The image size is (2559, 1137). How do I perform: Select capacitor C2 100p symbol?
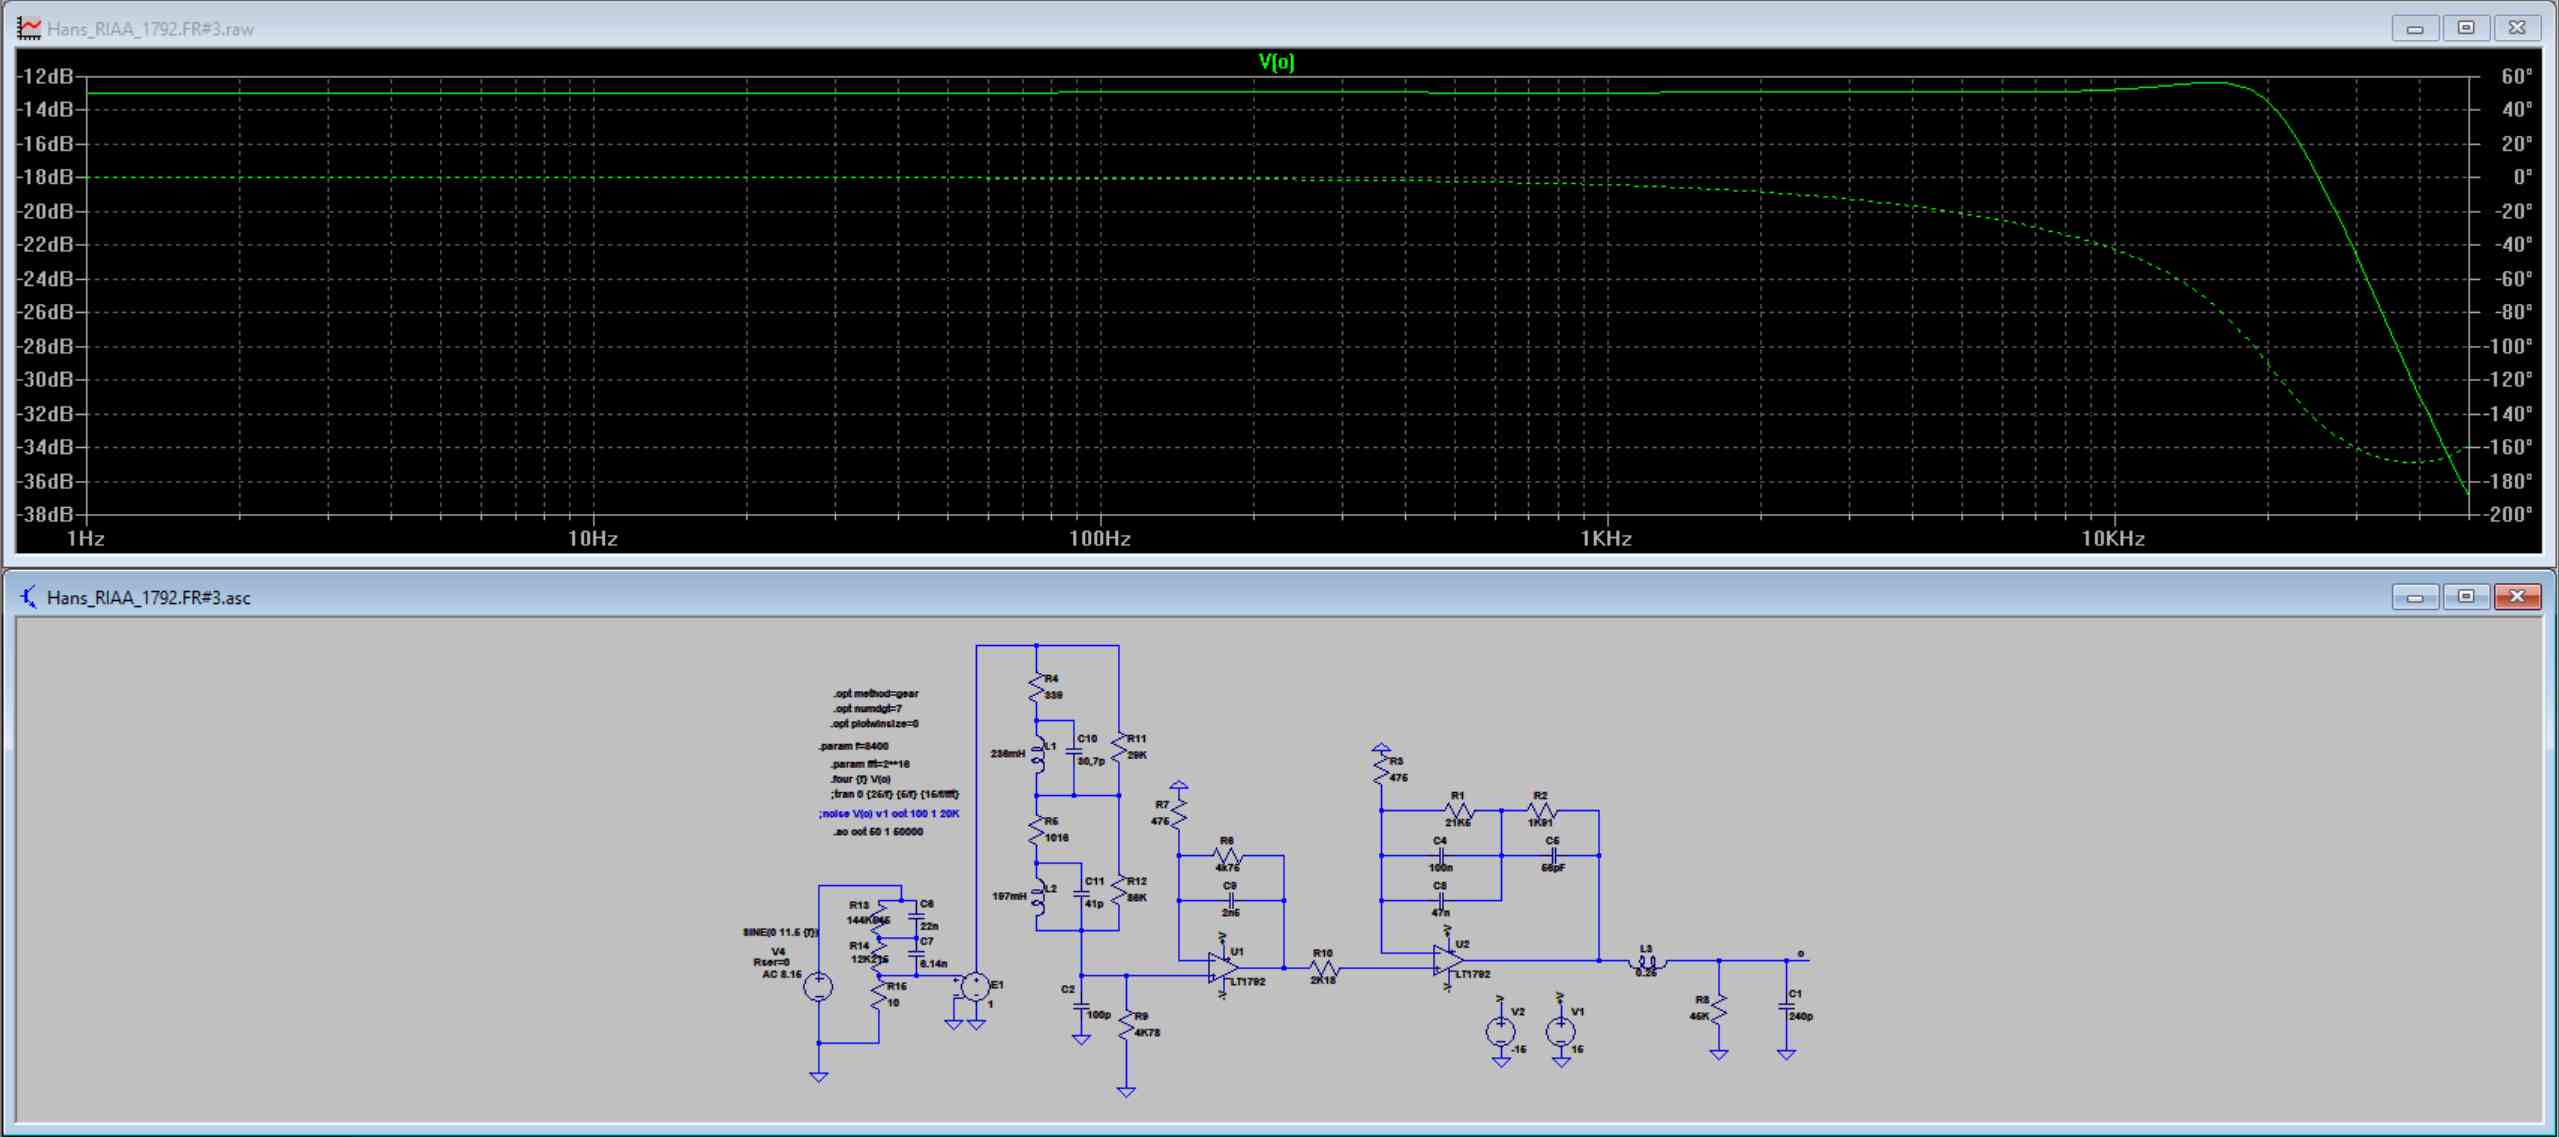[1081, 1007]
